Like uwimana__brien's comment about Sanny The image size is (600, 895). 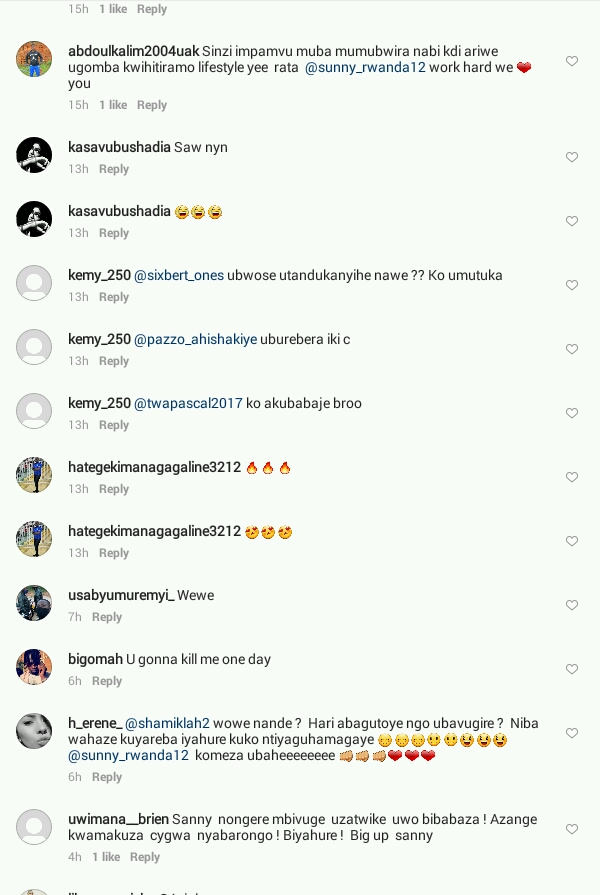click(x=571, y=828)
